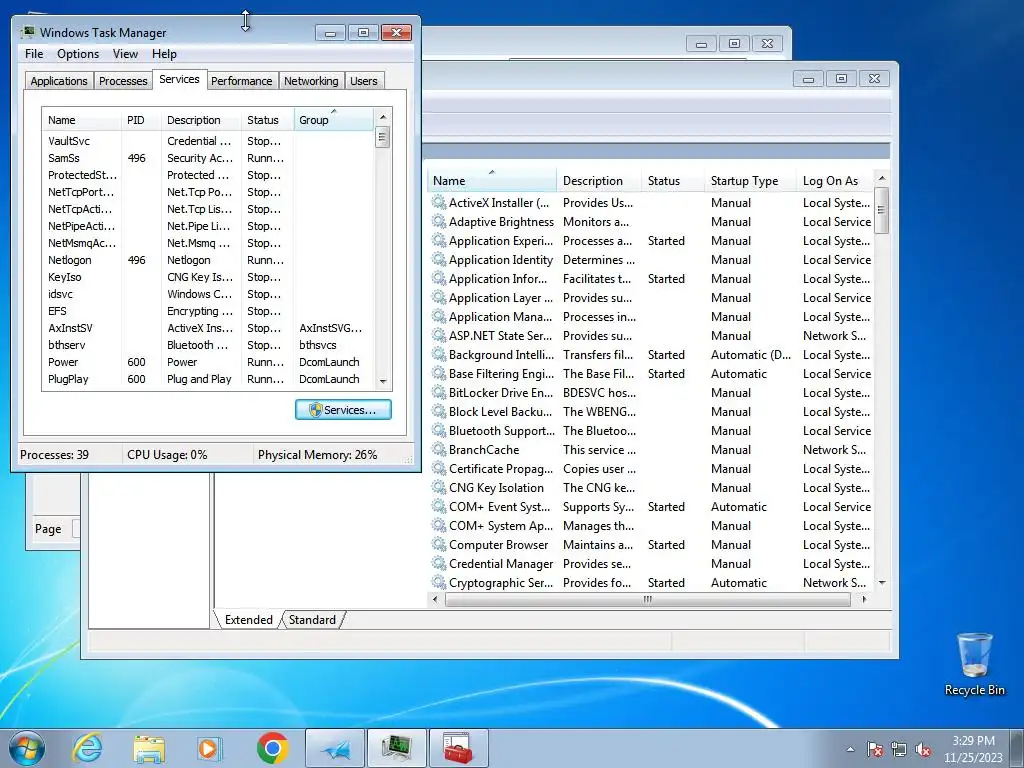Select Extended tab in Services window
This screenshot has height=768, width=1024.
coord(248,620)
